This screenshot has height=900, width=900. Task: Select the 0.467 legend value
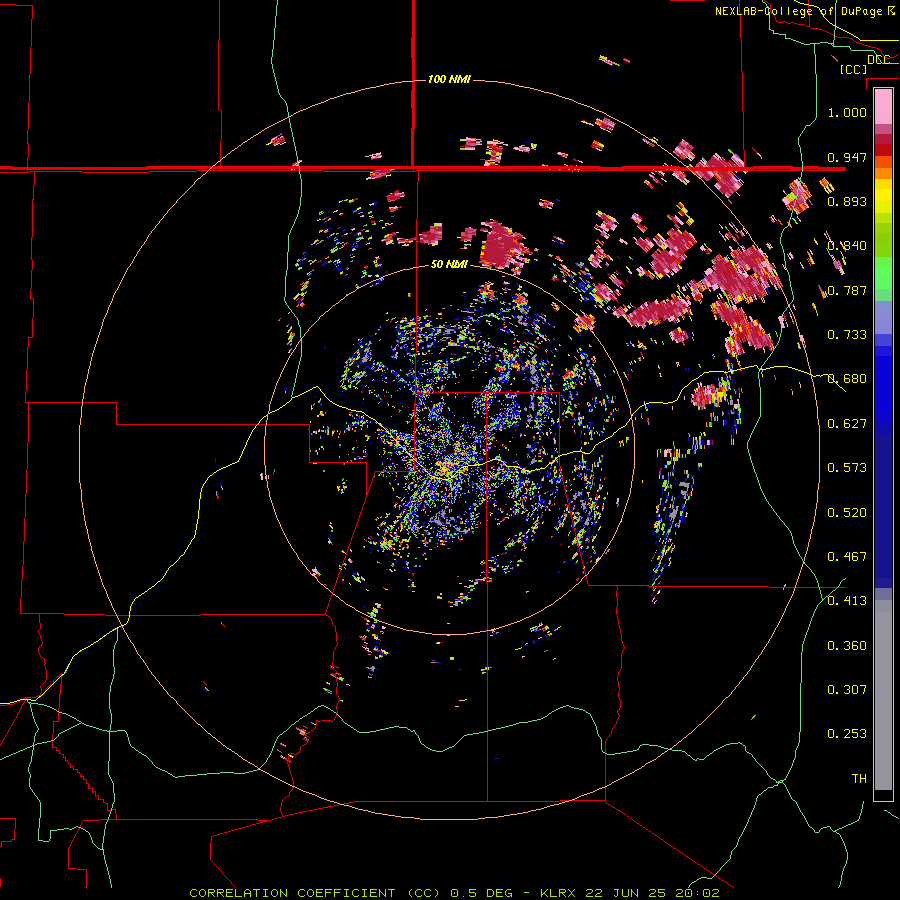(847, 556)
